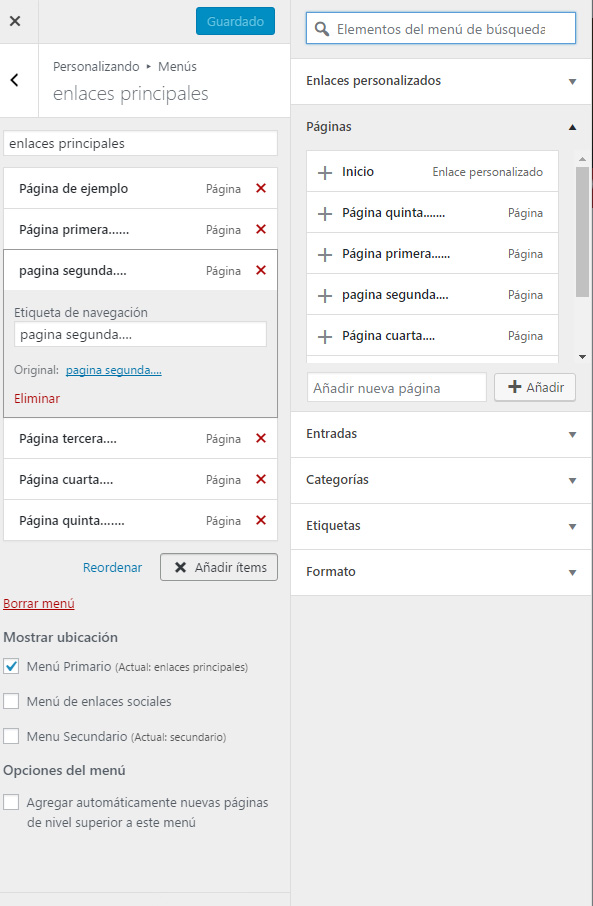Delete Página quinta item using red X
This screenshot has width=593, height=906.
[x=261, y=521]
